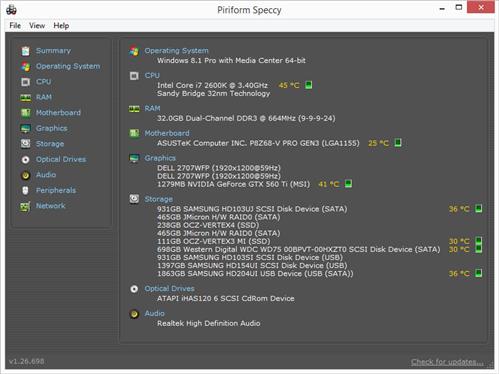Click the Graphics monitor icon in the sidebar
This screenshot has width=499, height=374.
[x=25, y=128]
